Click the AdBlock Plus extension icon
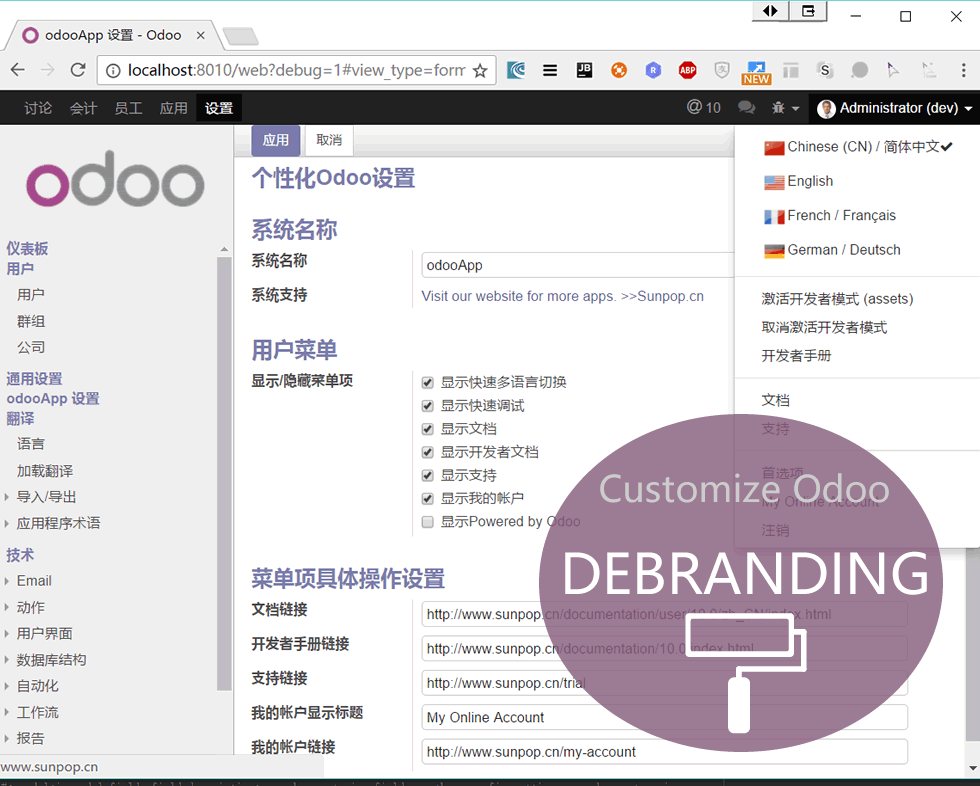Viewport: 980px width, 786px height. 687,70
